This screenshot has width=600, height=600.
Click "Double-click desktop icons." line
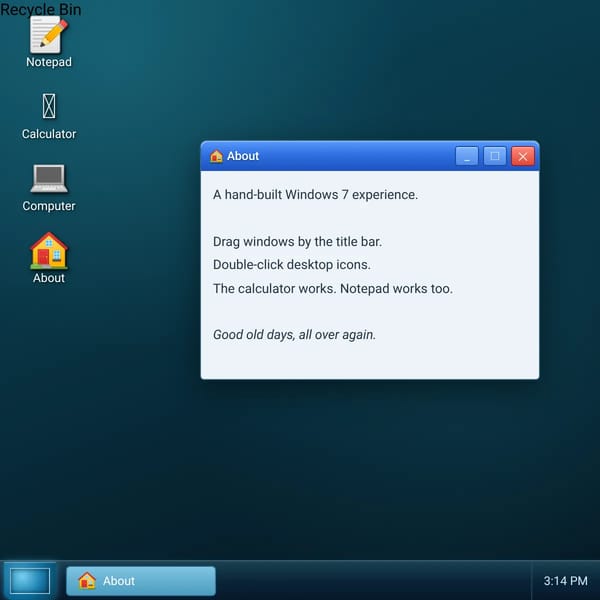coord(292,265)
